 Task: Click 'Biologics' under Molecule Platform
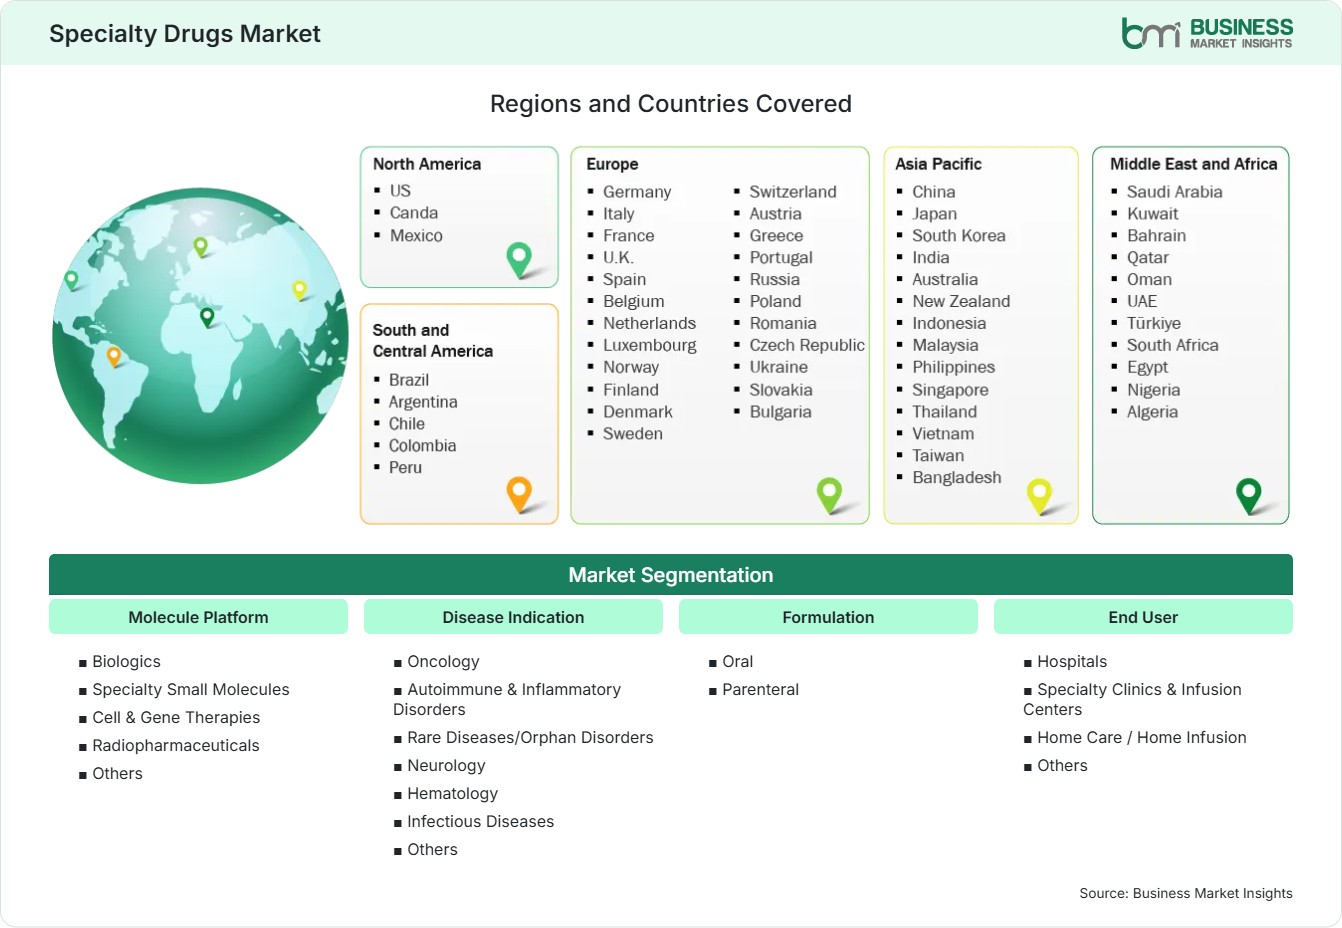click(x=126, y=662)
